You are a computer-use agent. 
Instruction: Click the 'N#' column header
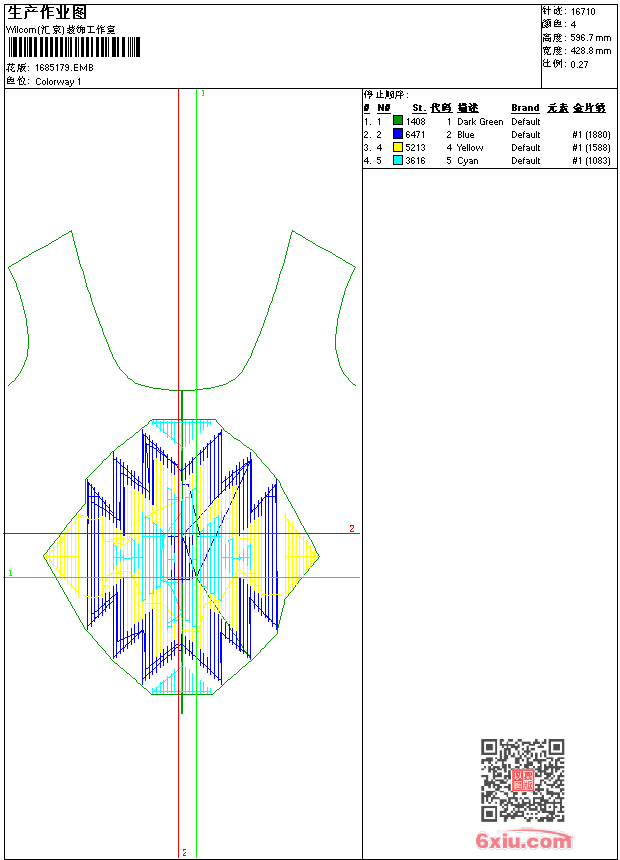tap(384, 108)
